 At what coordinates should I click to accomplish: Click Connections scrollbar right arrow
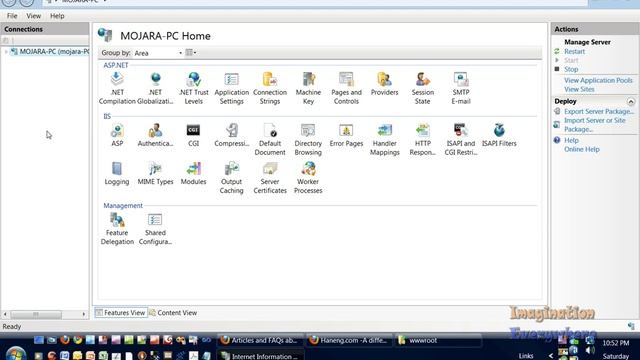pyautogui.click(x=84, y=314)
